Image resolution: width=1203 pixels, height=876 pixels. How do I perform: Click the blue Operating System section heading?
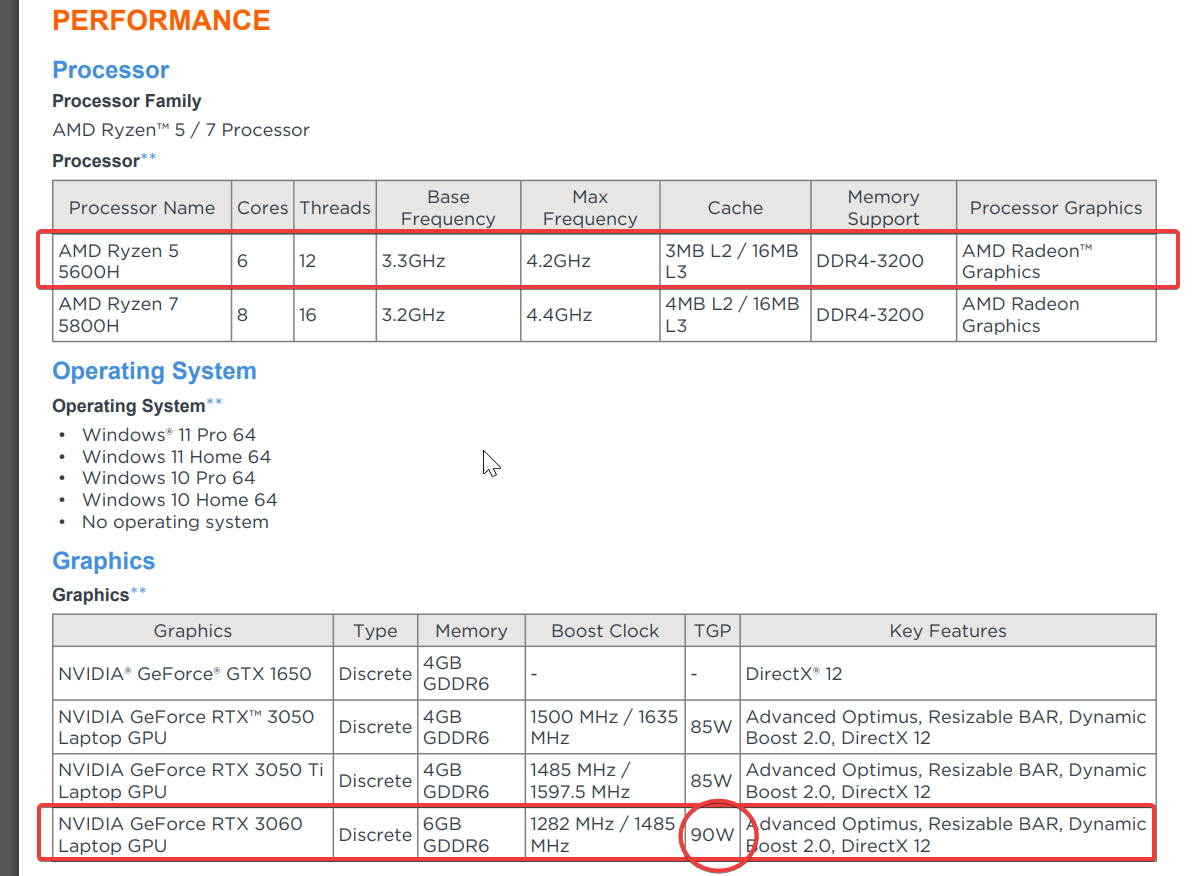(x=154, y=371)
